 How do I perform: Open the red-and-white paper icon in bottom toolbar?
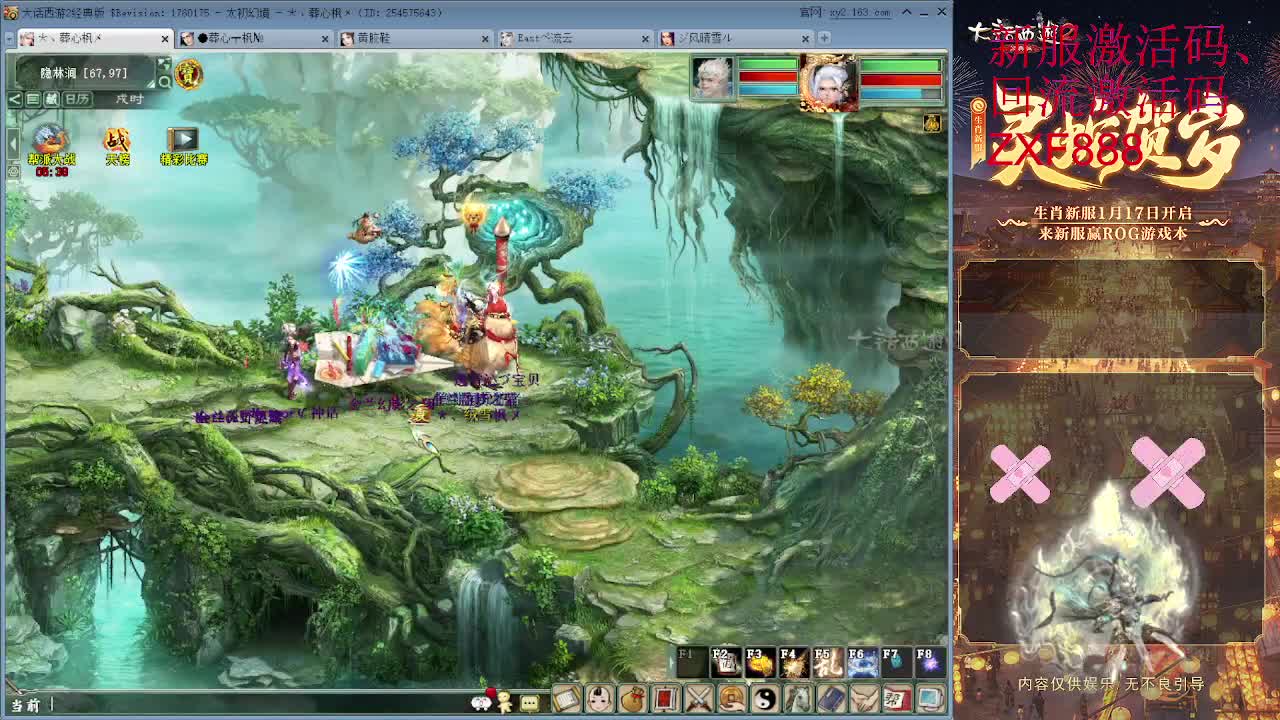click(x=897, y=700)
